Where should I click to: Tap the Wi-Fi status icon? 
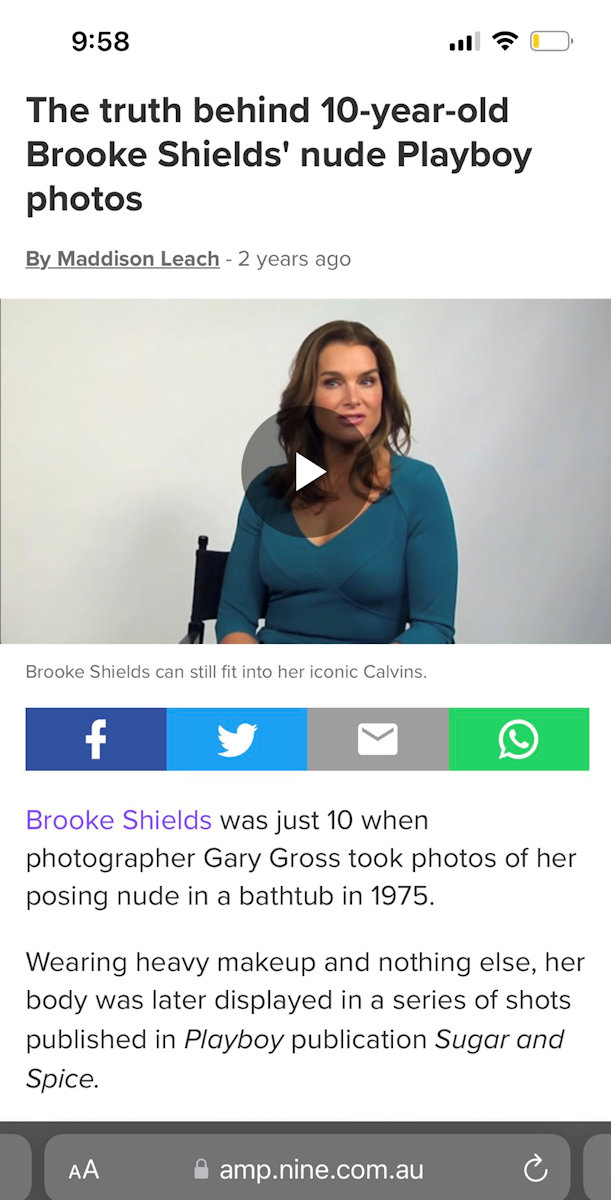[x=505, y=41]
